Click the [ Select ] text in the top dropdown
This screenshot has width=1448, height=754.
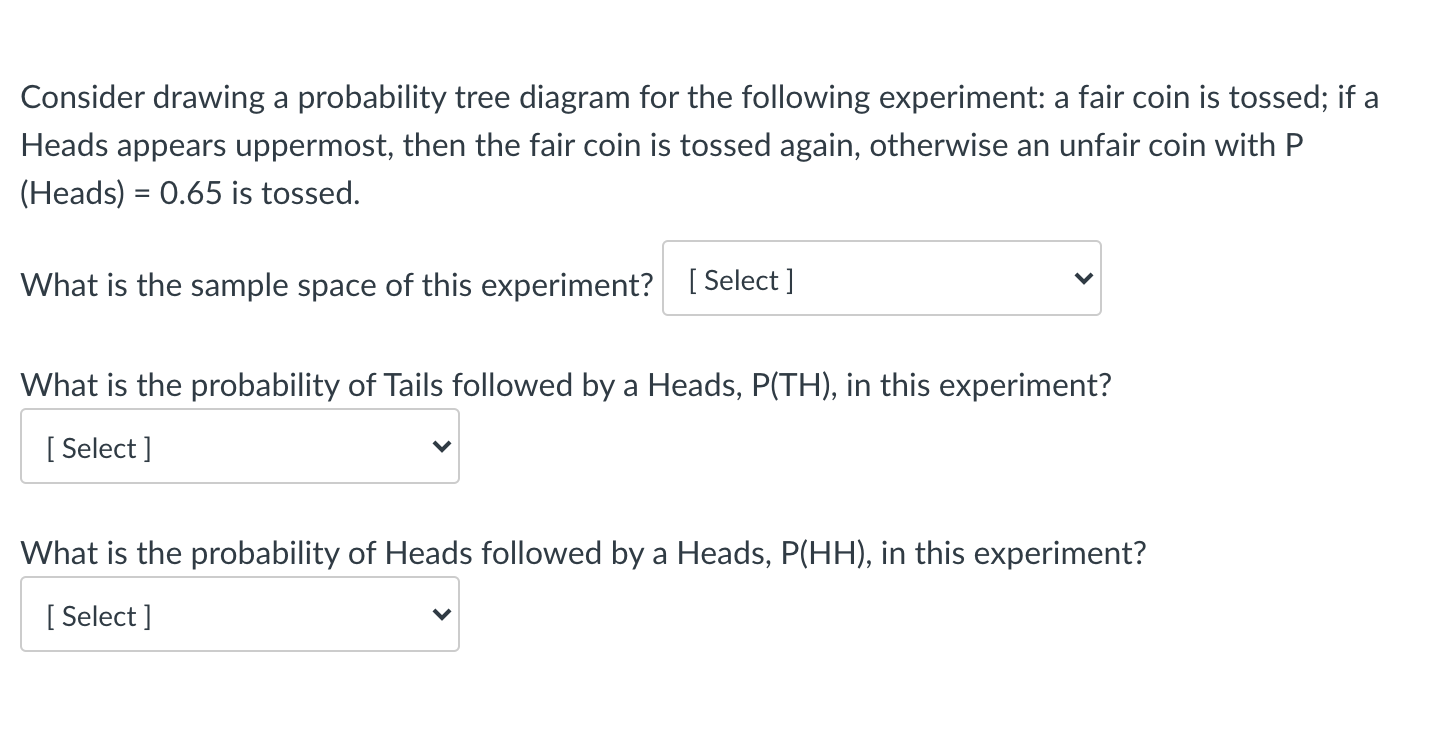[740, 280]
